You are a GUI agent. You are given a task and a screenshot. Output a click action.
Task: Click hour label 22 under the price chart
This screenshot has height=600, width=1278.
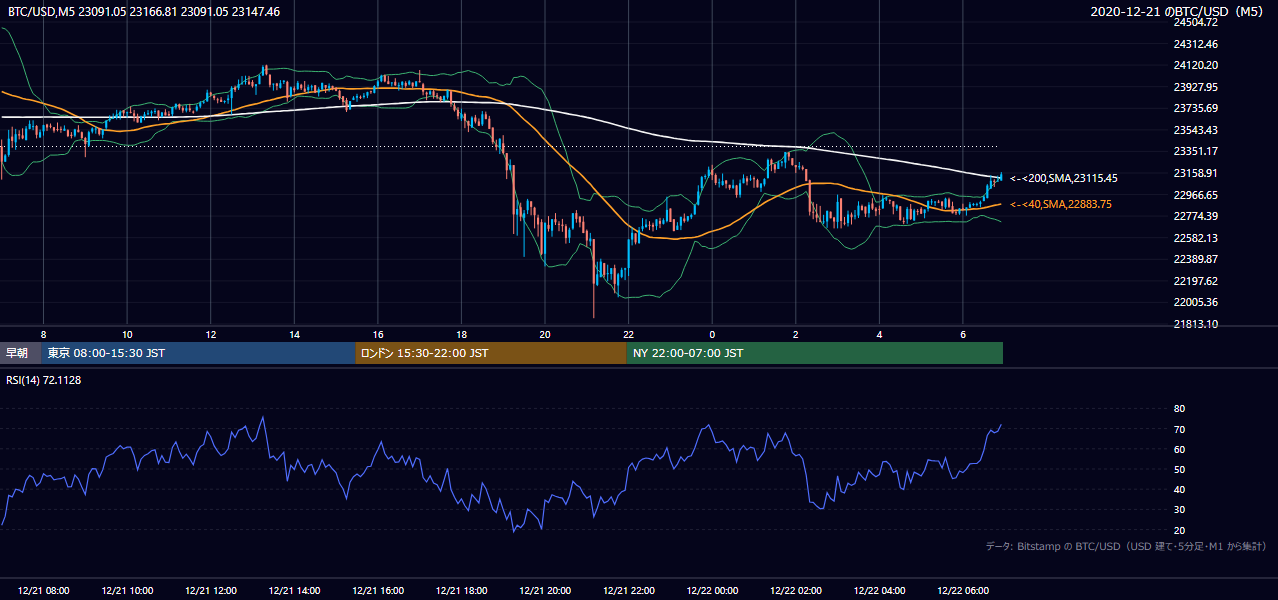click(x=629, y=334)
